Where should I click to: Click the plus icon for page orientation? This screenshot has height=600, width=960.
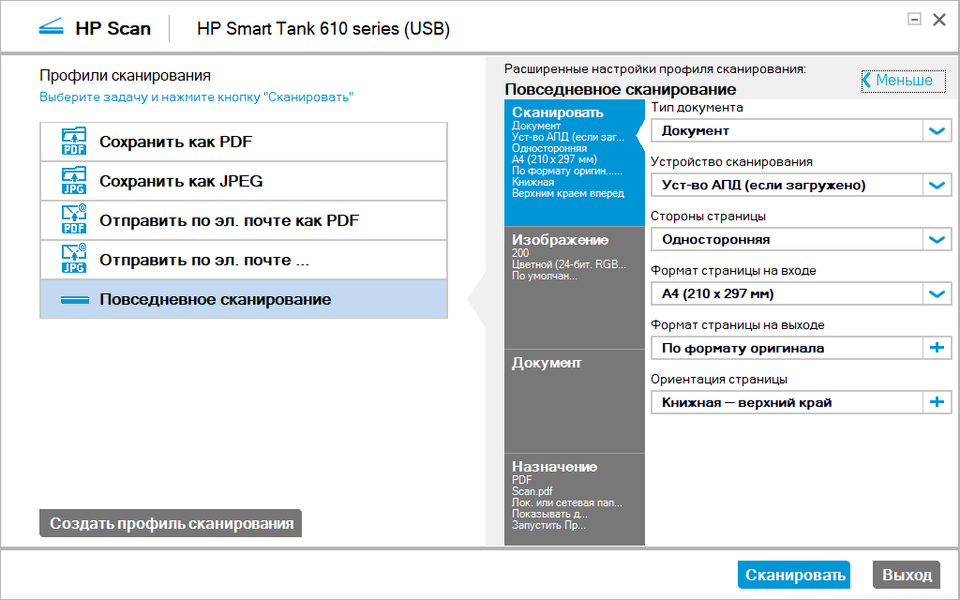(x=937, y=402)
